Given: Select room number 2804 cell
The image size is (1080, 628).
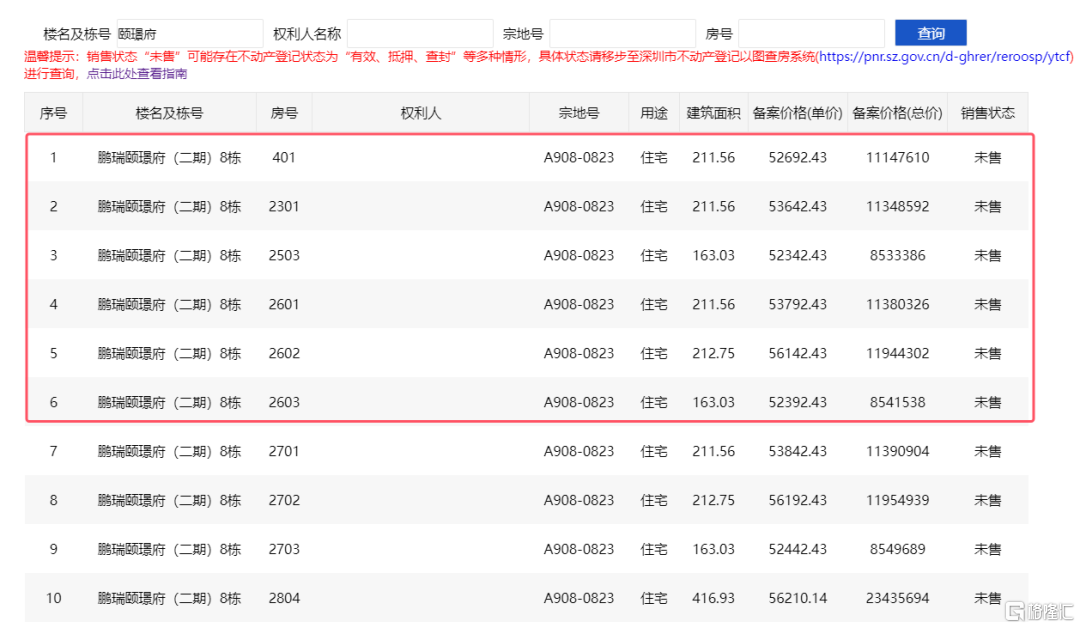Looking at the screenshot, I should pos(284,598).
